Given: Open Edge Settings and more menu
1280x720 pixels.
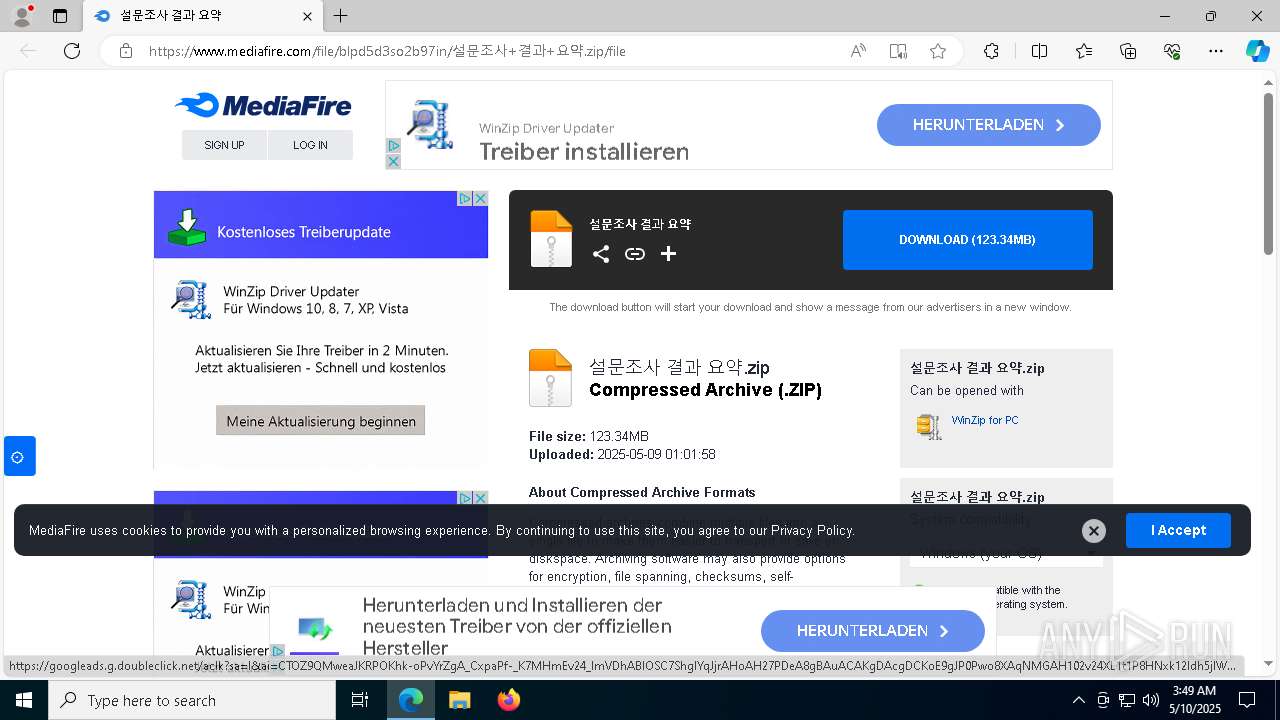Looking at the screenshot, I should point(1216,51).
